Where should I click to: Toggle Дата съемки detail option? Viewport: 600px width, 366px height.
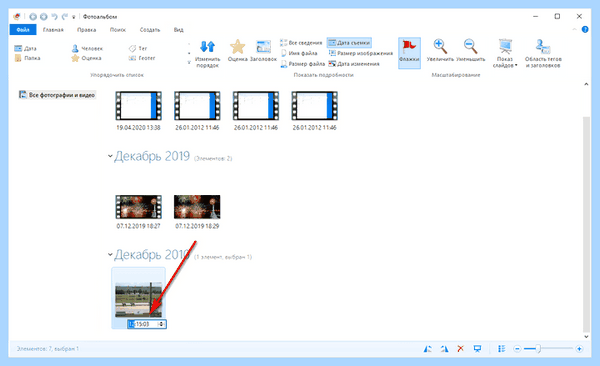349,43
